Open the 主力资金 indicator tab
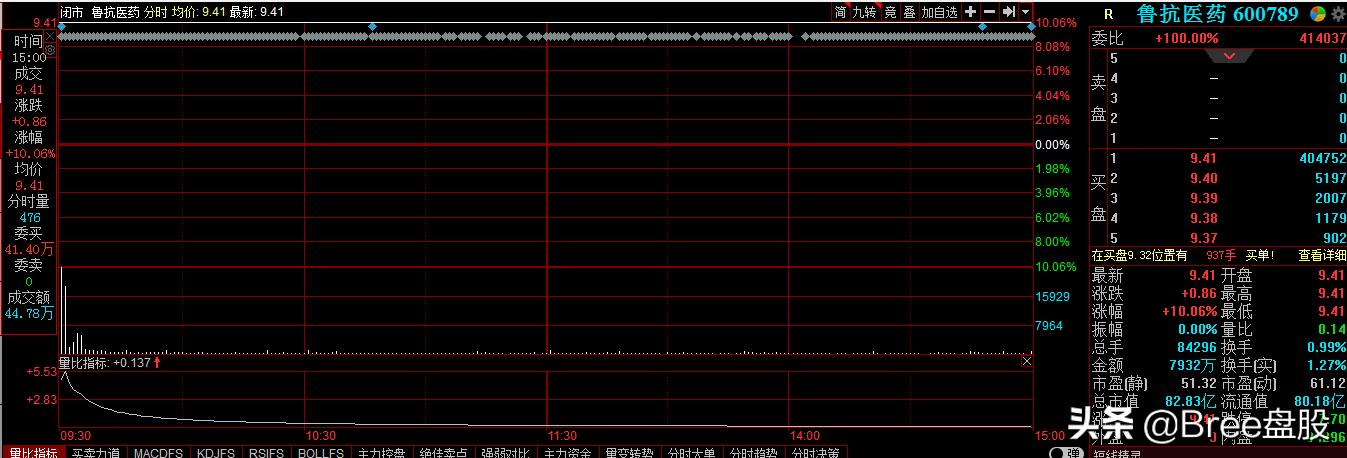Image resolution: width=1347 pixels, height=458 pixels. pos(567,452)
